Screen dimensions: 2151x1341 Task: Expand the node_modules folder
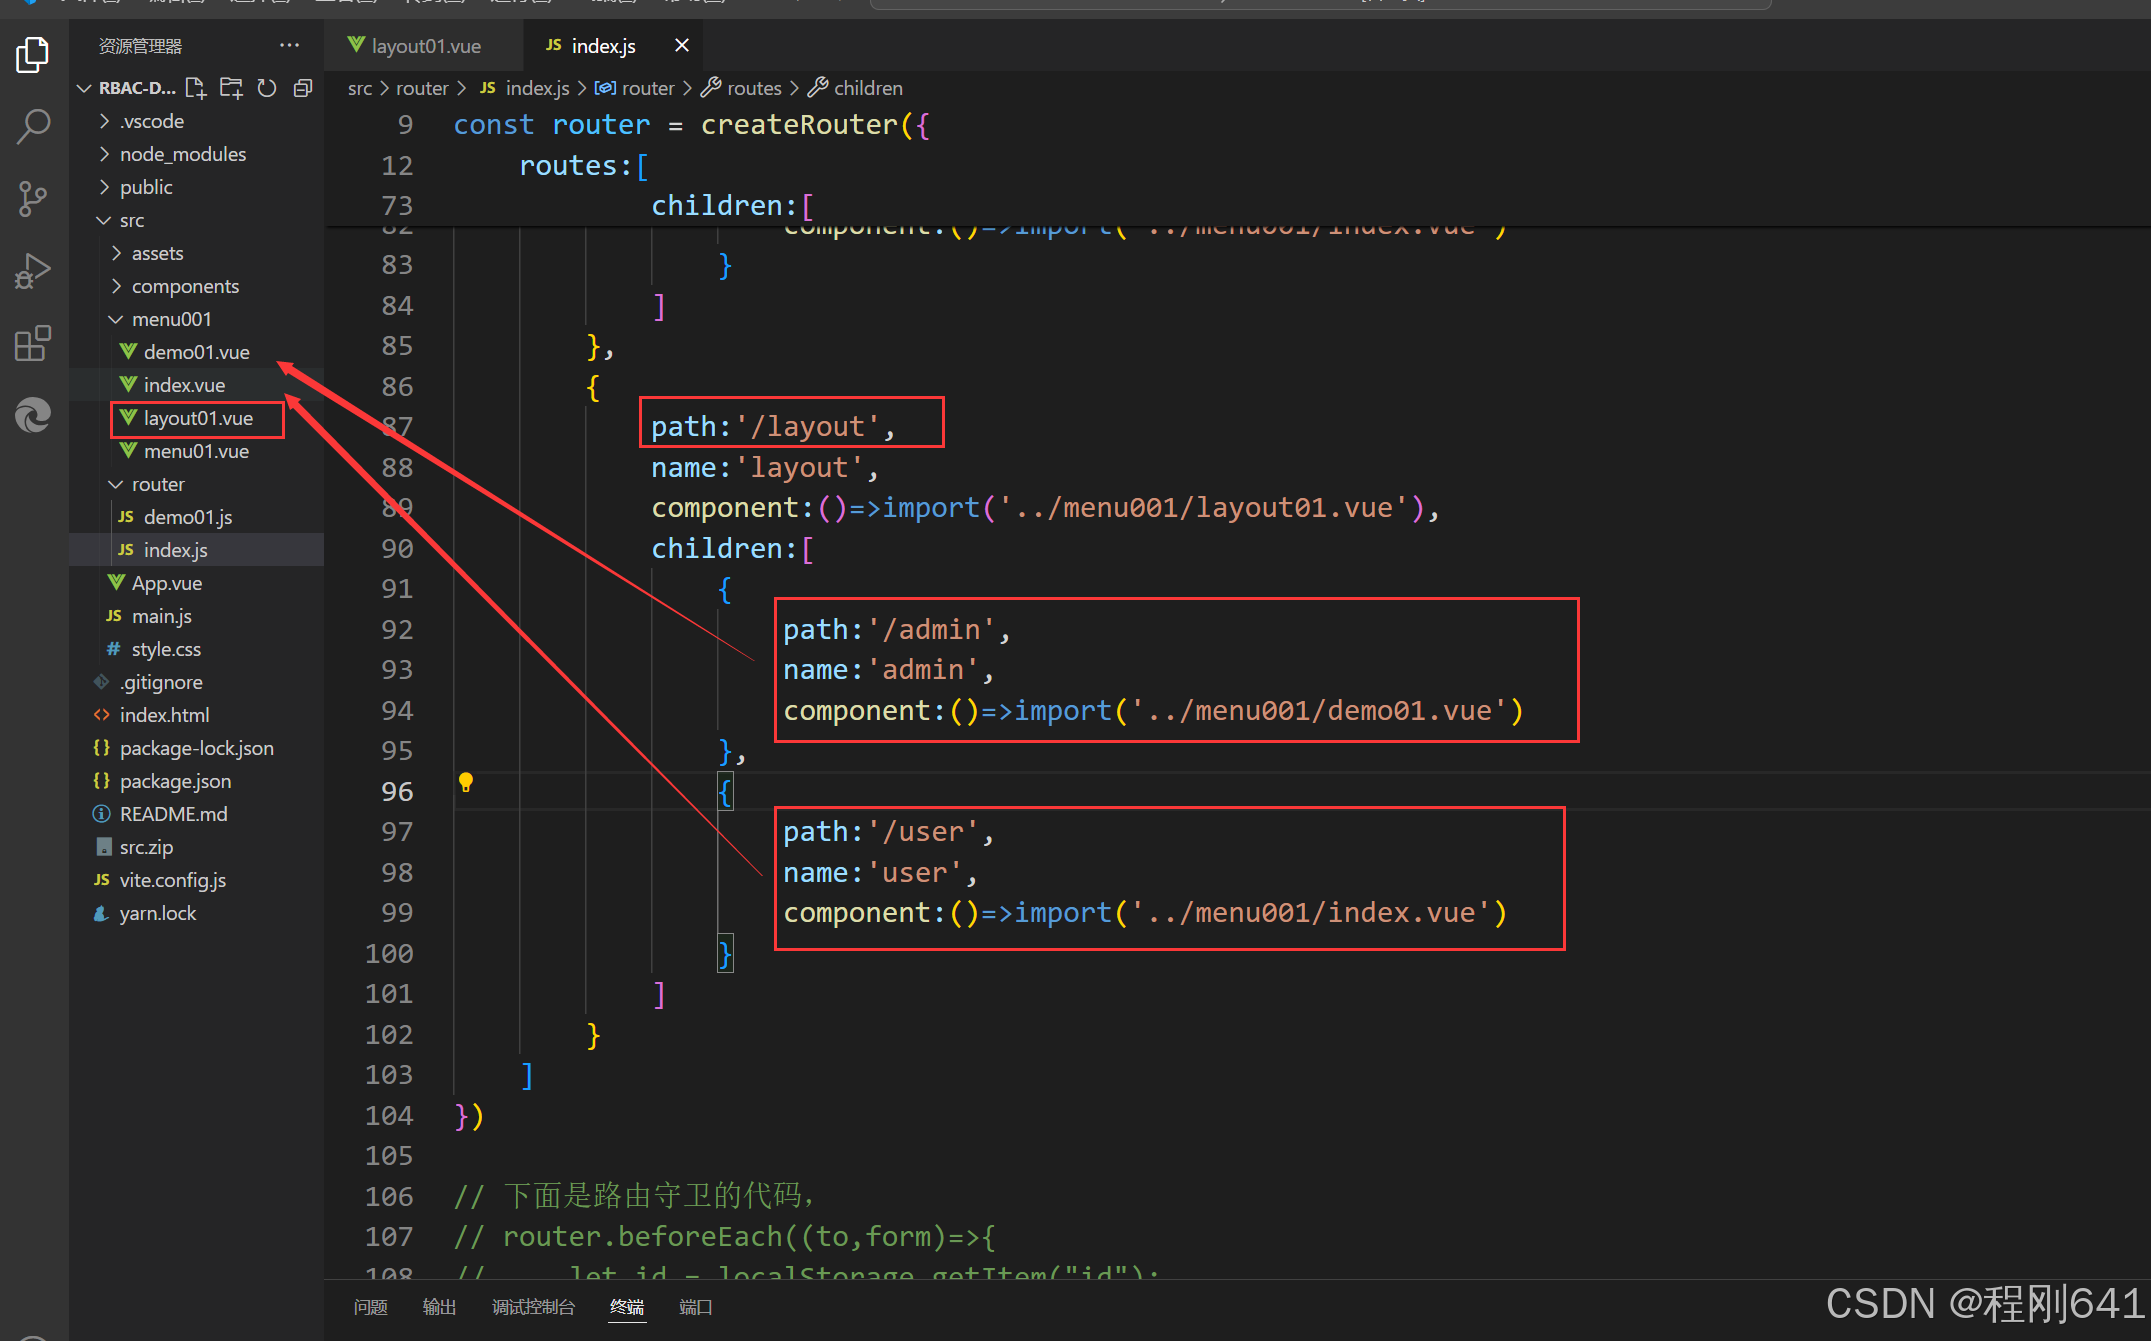(x=182, y=154)
